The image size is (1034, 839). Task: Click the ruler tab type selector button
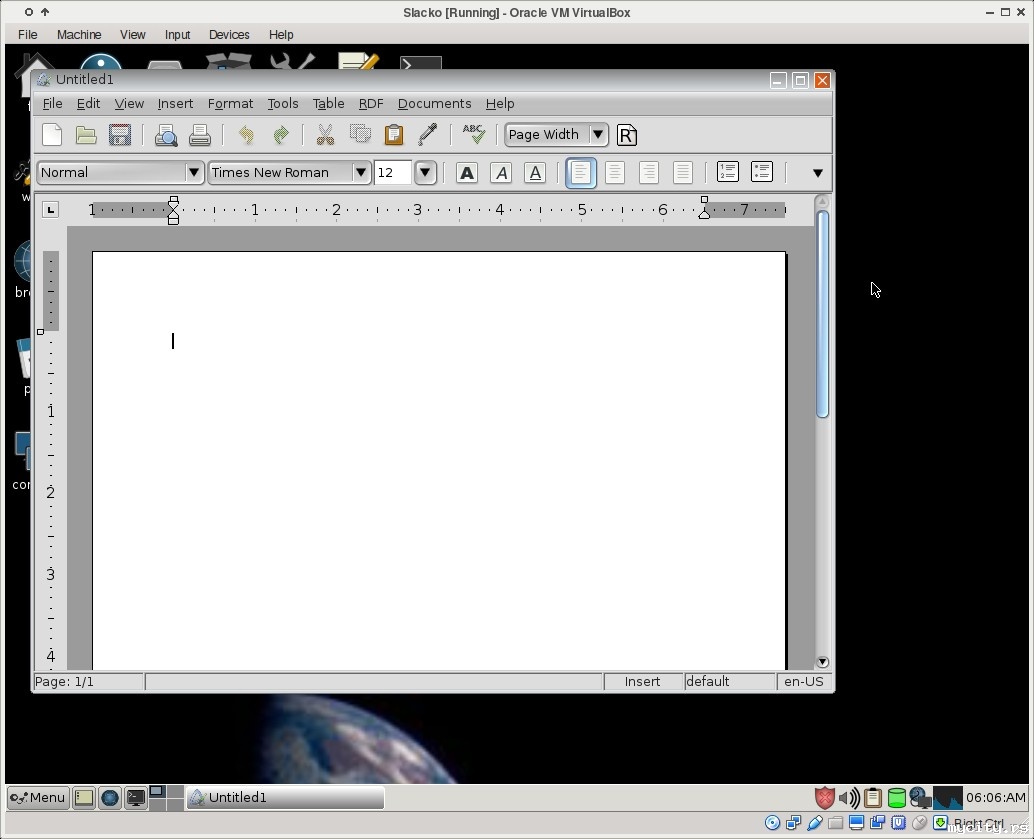coord(51,210)
